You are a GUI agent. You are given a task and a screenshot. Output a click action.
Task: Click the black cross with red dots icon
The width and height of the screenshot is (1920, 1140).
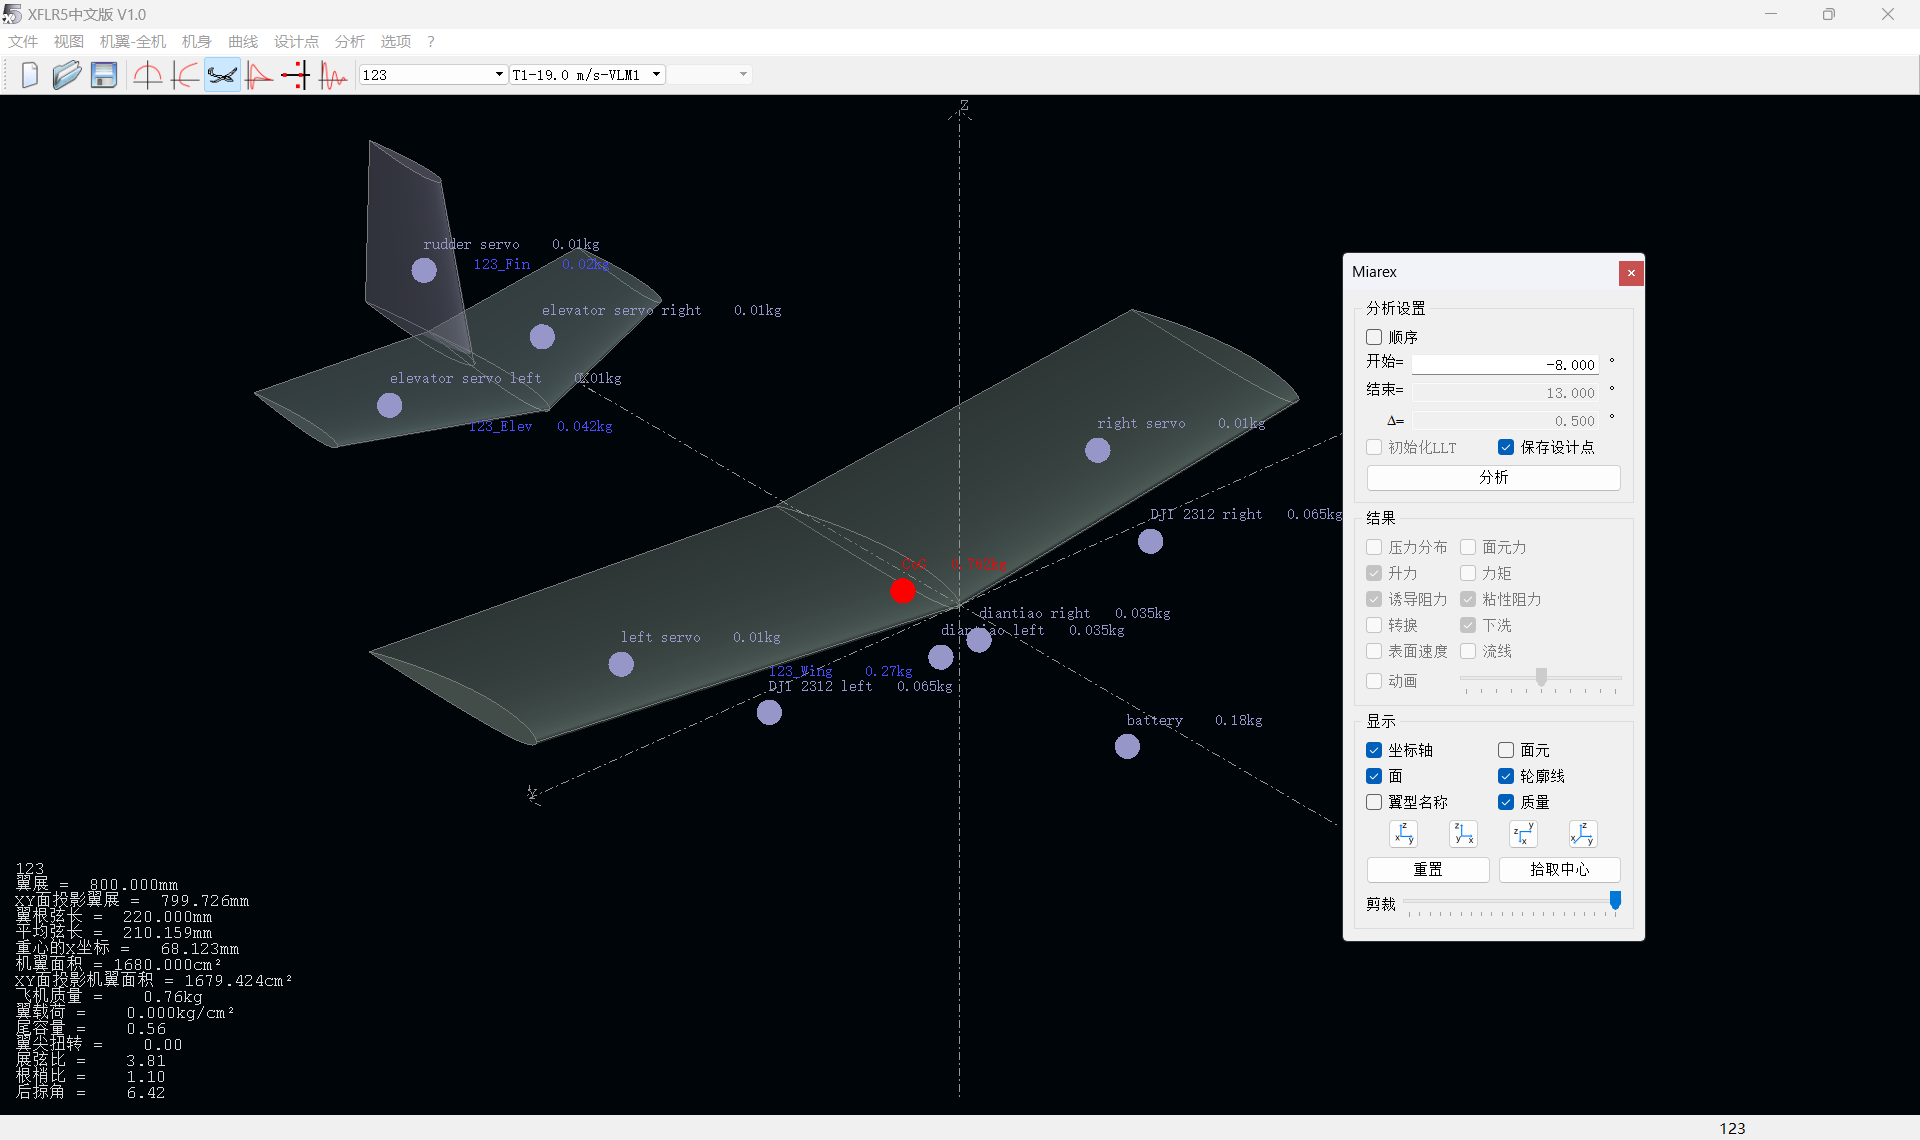coord(296,75)
